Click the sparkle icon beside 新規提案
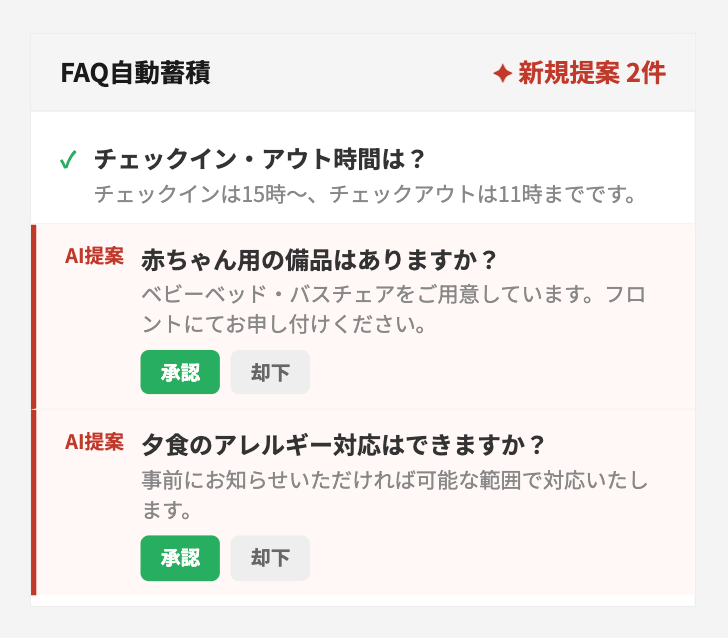Screen dimensions: 728x638 coord(502,73)
